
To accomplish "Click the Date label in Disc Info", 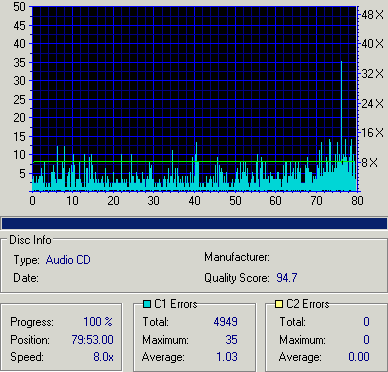I will 26,278.
